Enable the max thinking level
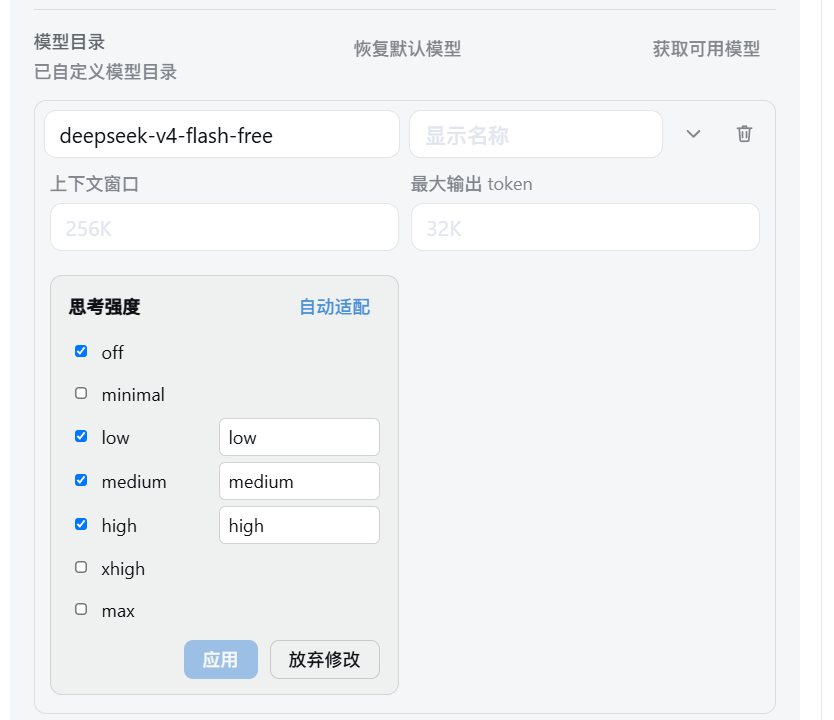This screenshot has height=720, width=834. [x=81, y=609]
